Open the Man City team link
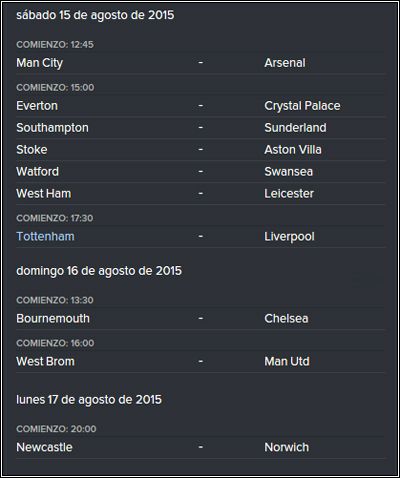Image resolution: width=400 pixels, height=478 pixels. (39, 63)
